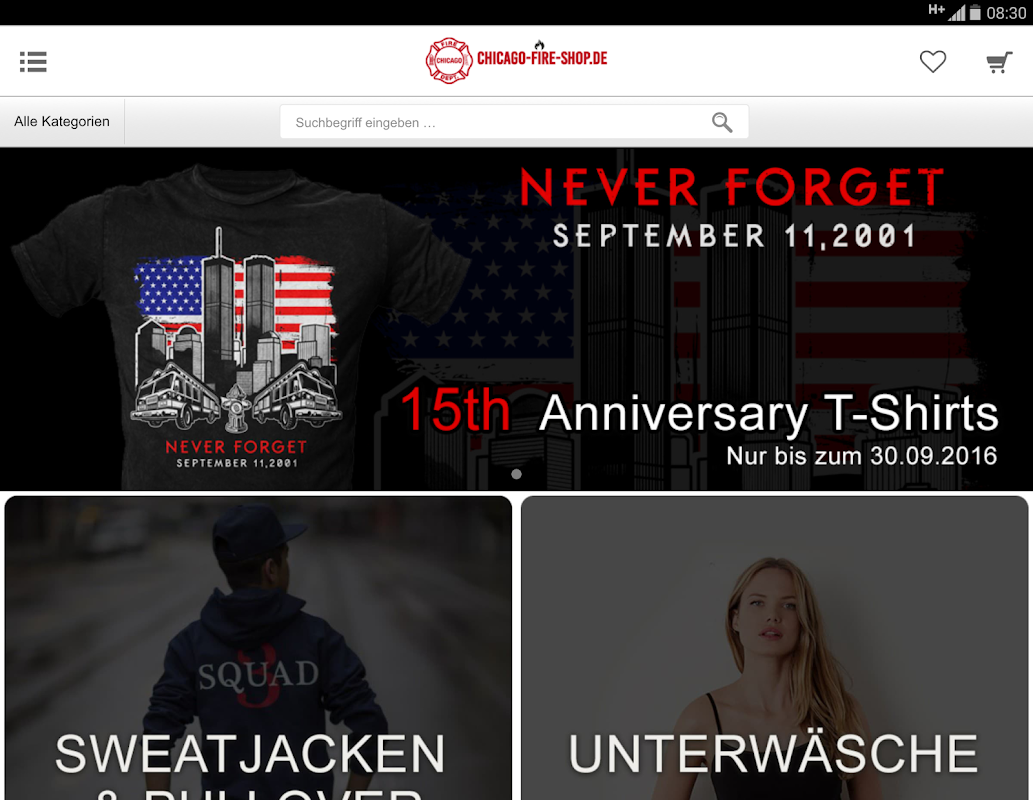Tap the mobile signal strength icon
Screen dimensions: 1033x800
(x=957, y=13)
